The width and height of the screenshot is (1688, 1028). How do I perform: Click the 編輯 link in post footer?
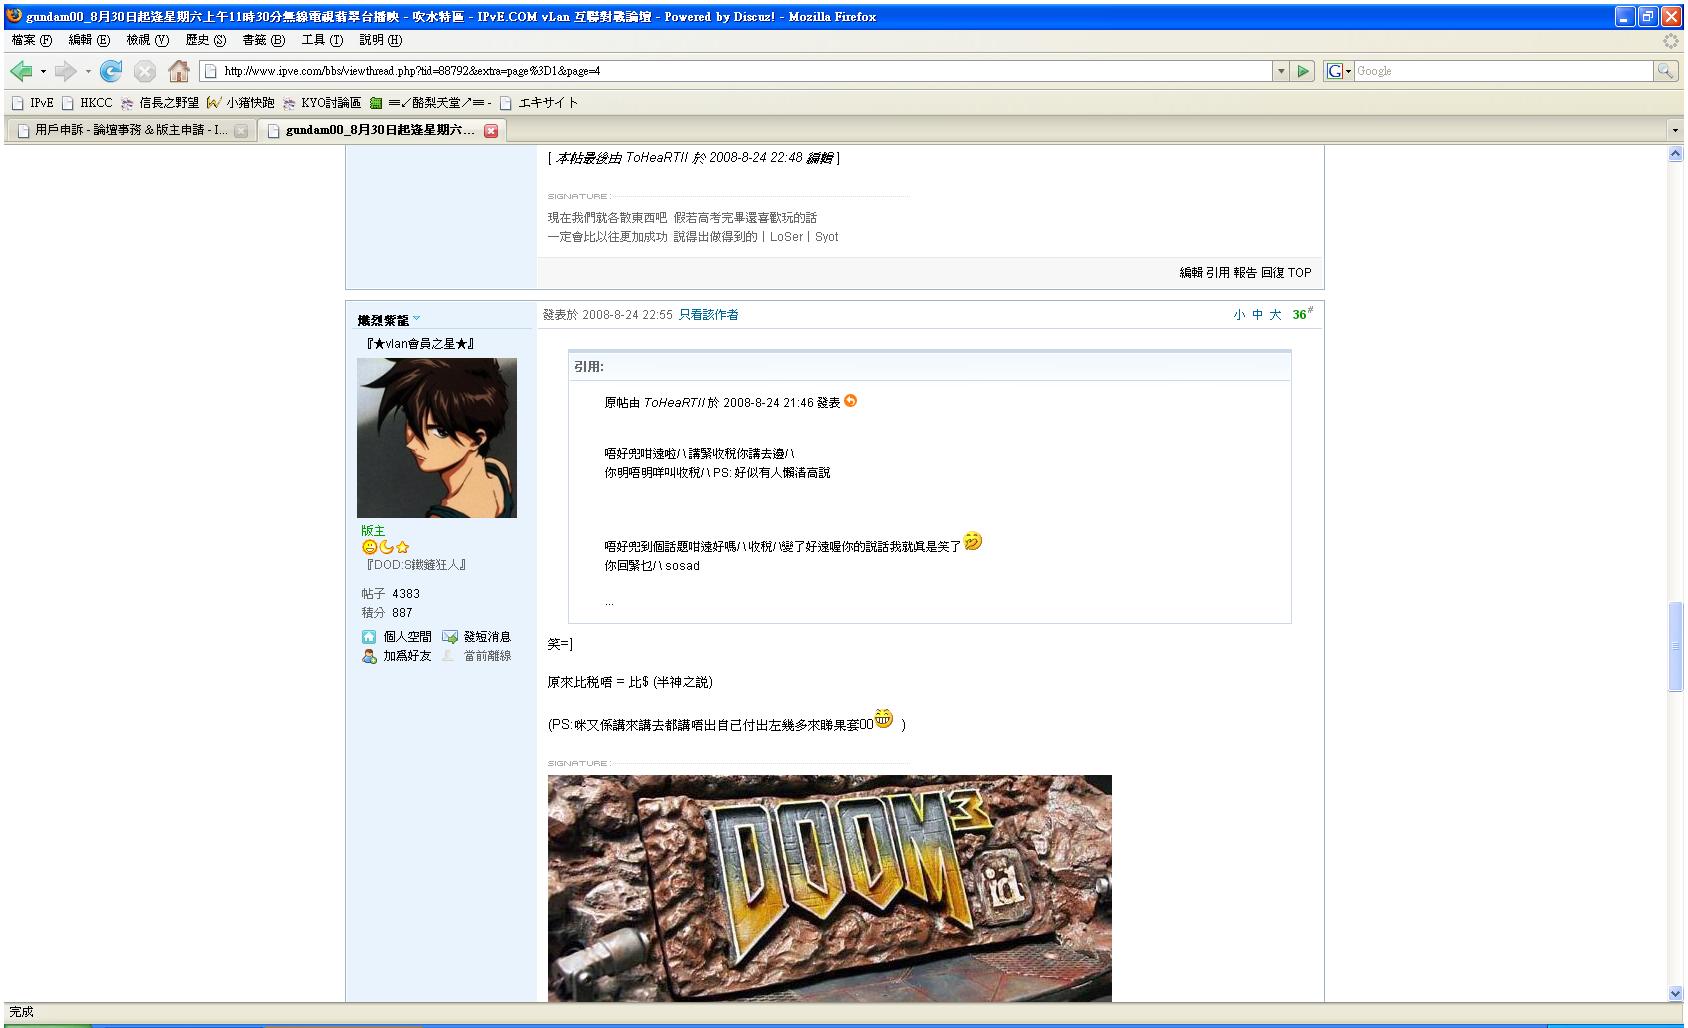(1191, 273)
